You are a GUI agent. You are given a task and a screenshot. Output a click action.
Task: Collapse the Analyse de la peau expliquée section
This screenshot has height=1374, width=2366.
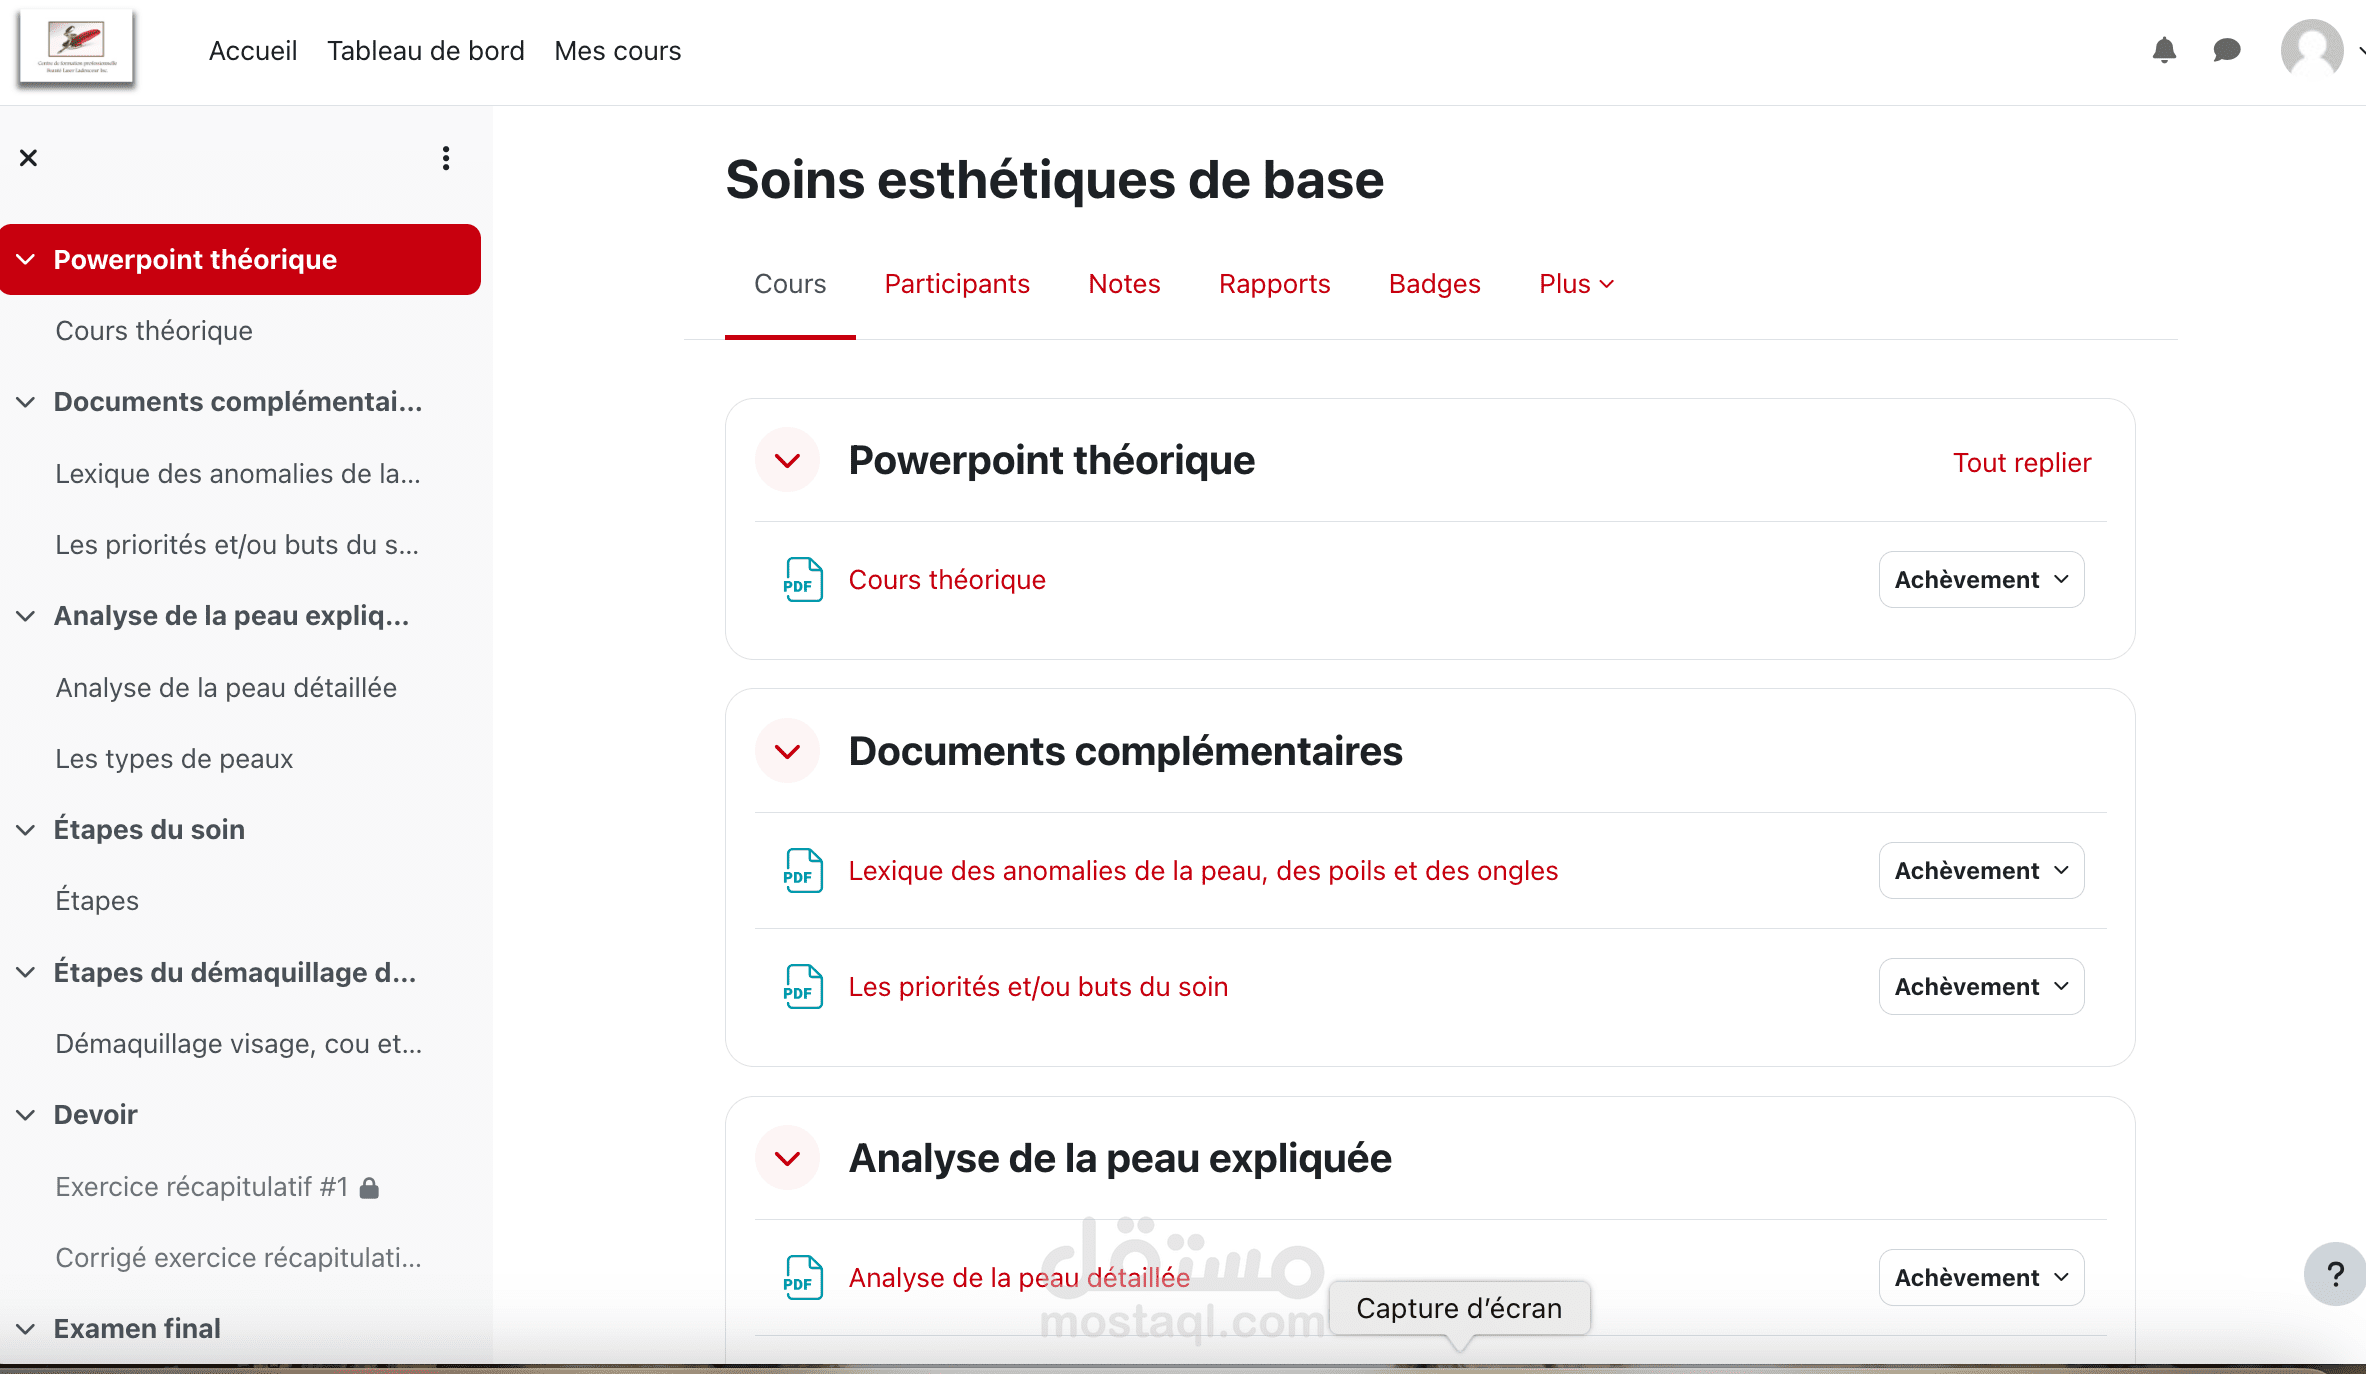coord(788,1158)
